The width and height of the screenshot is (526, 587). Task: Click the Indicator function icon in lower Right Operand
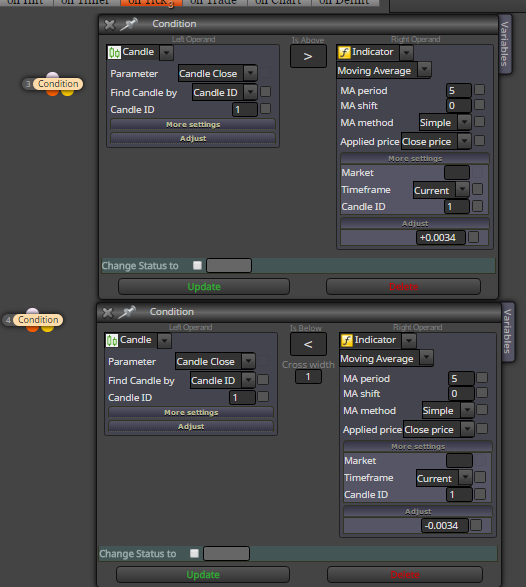tap(347, 340)
